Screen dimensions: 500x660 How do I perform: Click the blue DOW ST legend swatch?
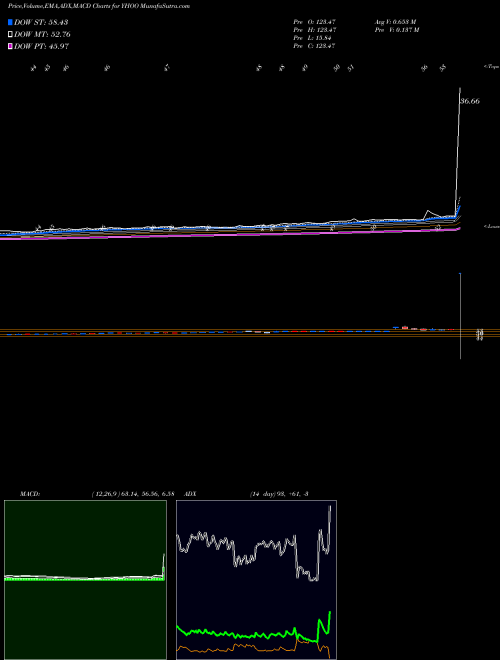tap(11, 22)
